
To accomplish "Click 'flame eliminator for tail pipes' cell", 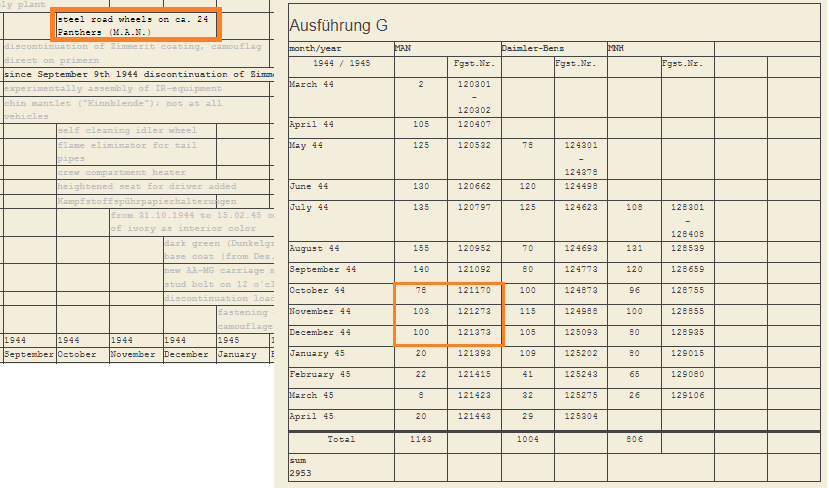I will (x=136, y=152).
